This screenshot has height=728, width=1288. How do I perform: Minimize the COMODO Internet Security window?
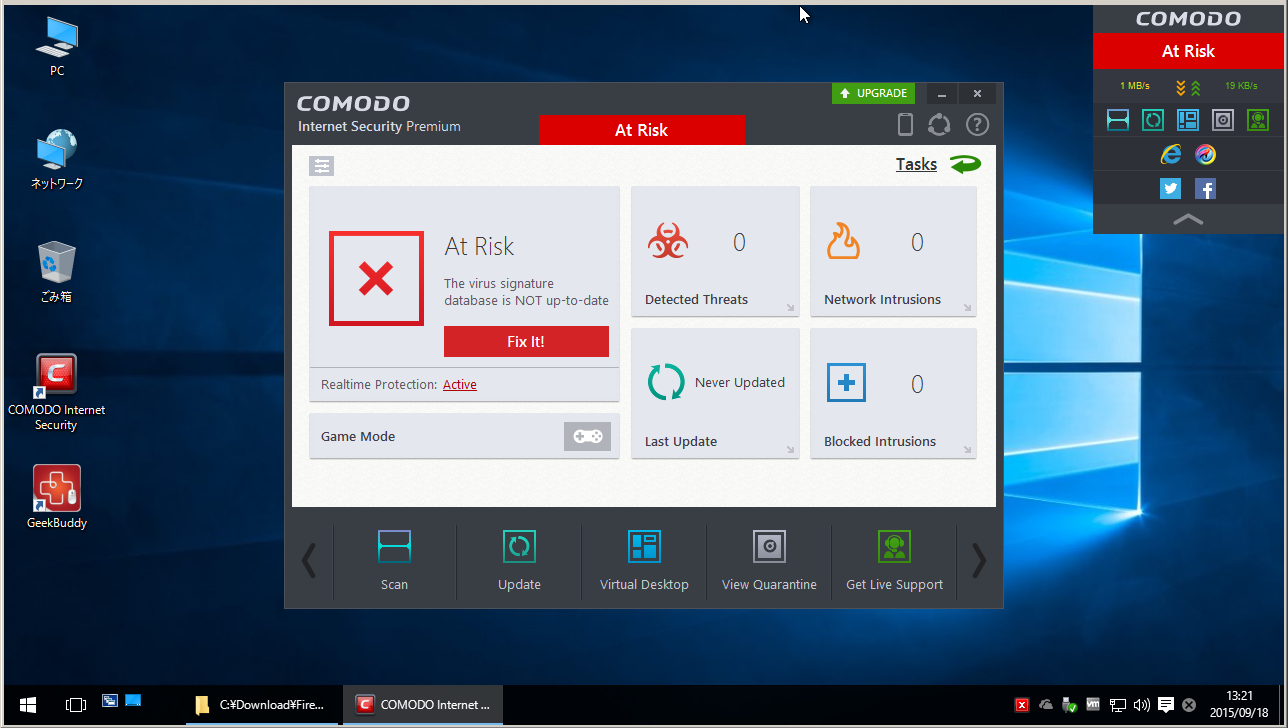(x=942, y=94)
